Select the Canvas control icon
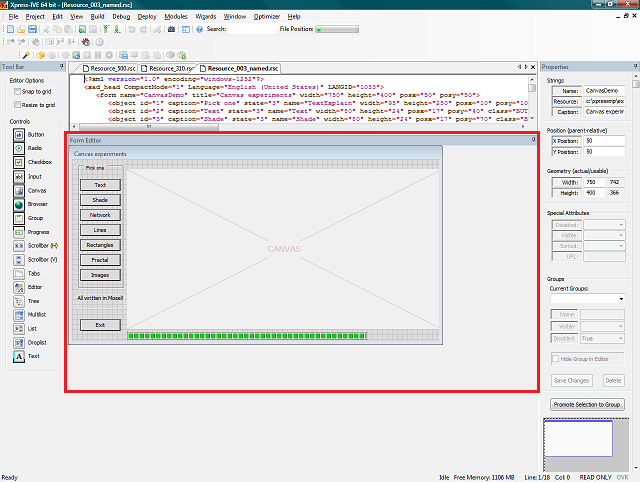This screenshot has width=640, height=482. click(19, 189)
